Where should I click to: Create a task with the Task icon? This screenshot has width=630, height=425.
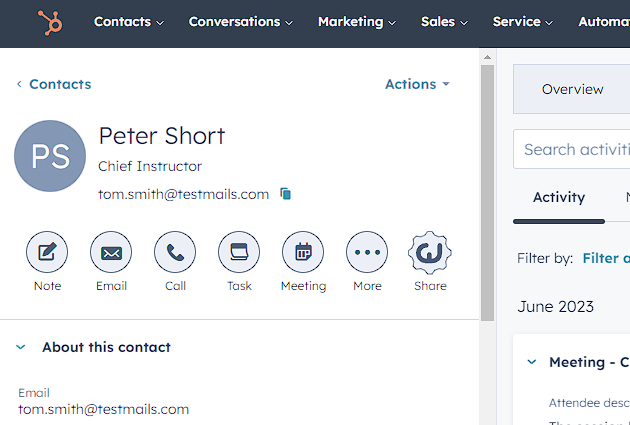239,253
